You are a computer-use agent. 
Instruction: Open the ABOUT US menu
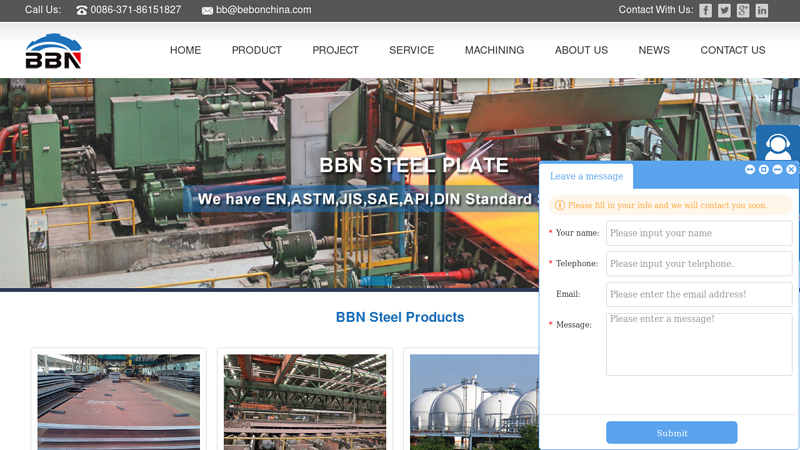[581, 50]
